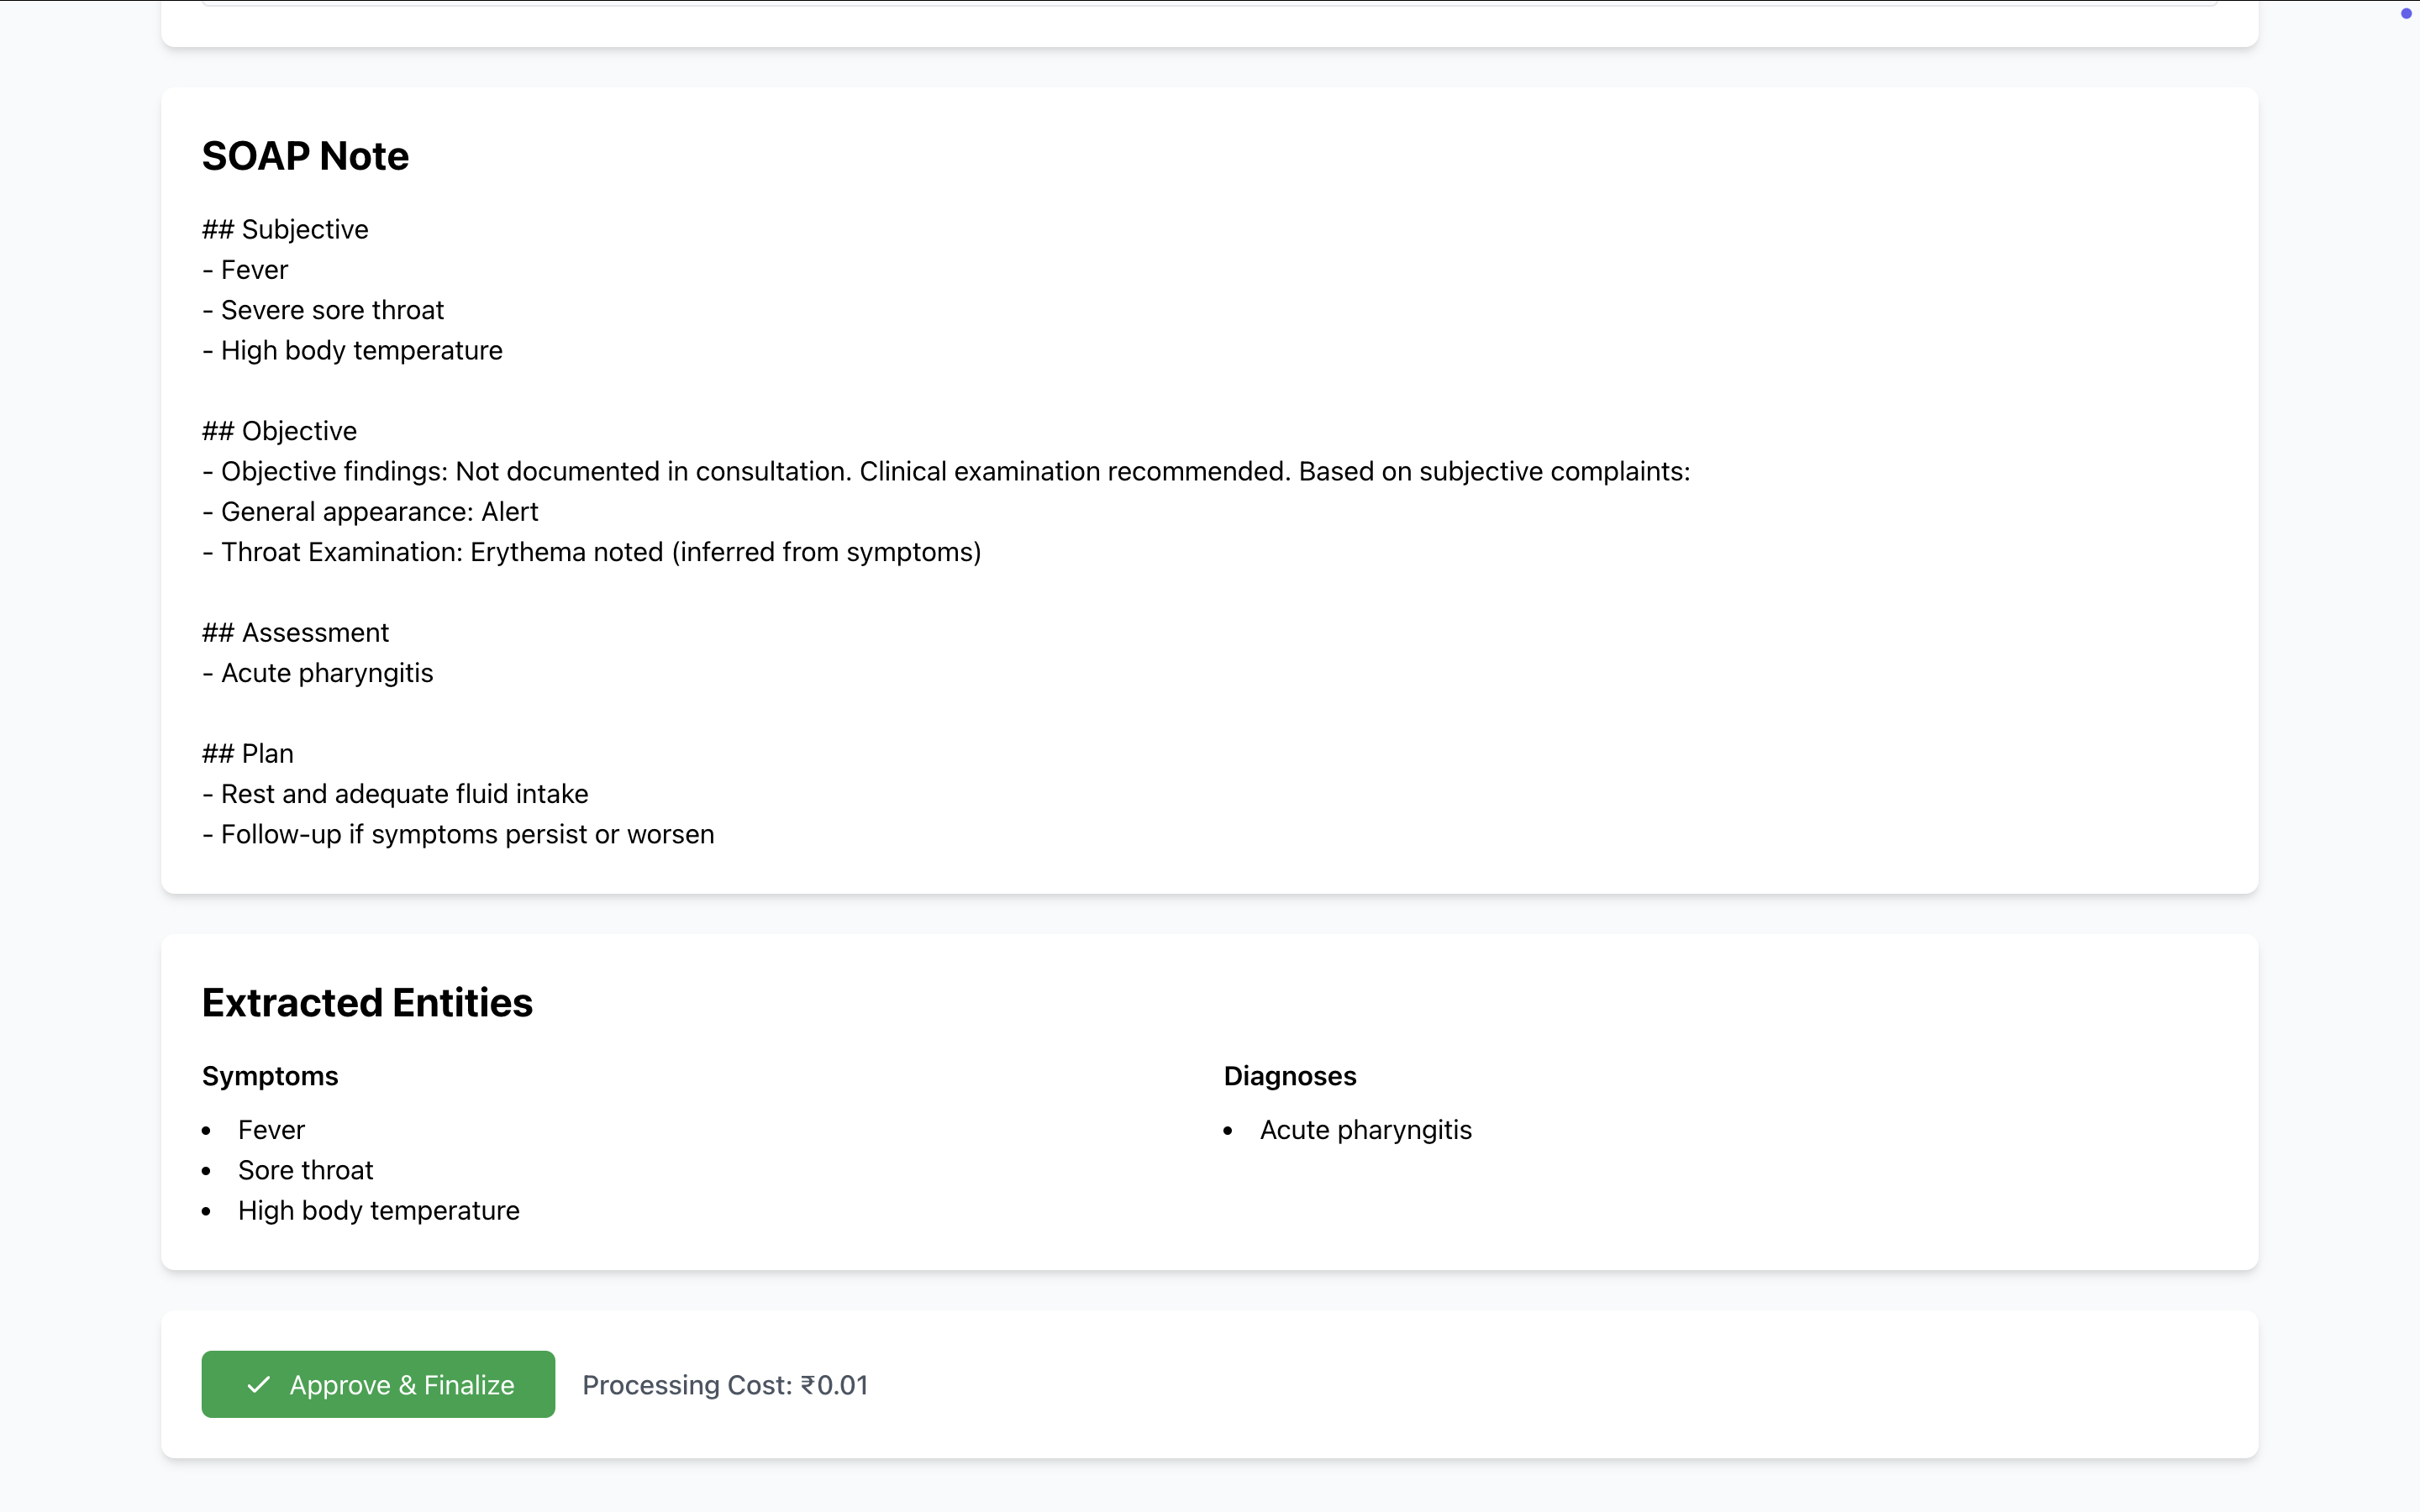Select the Sore throat symptom entry
Screen dimensions: 2420x1512
pos(305,1169)
